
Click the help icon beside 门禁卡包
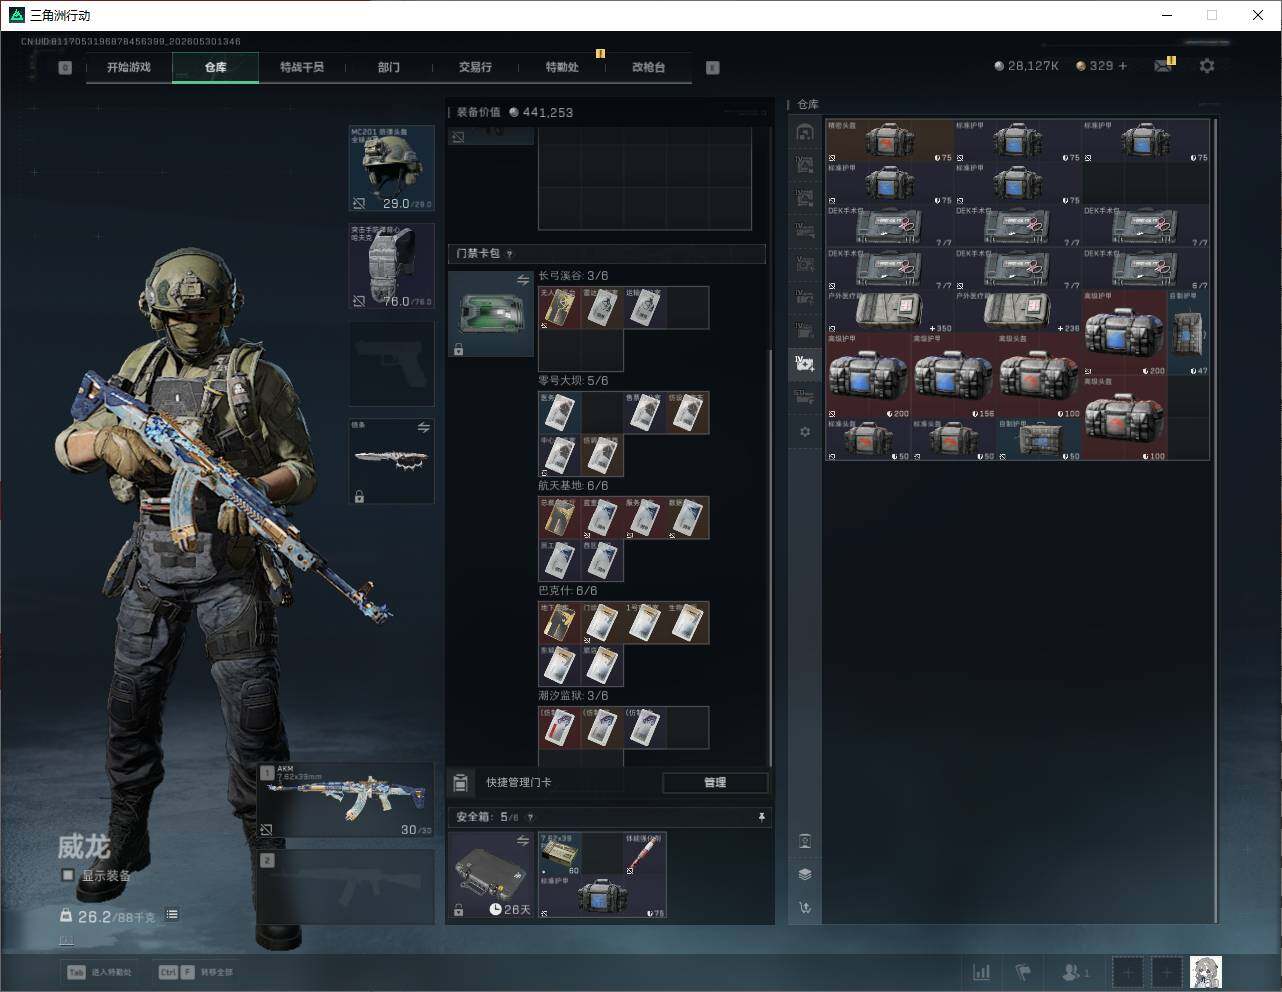[x=509, y=254]
